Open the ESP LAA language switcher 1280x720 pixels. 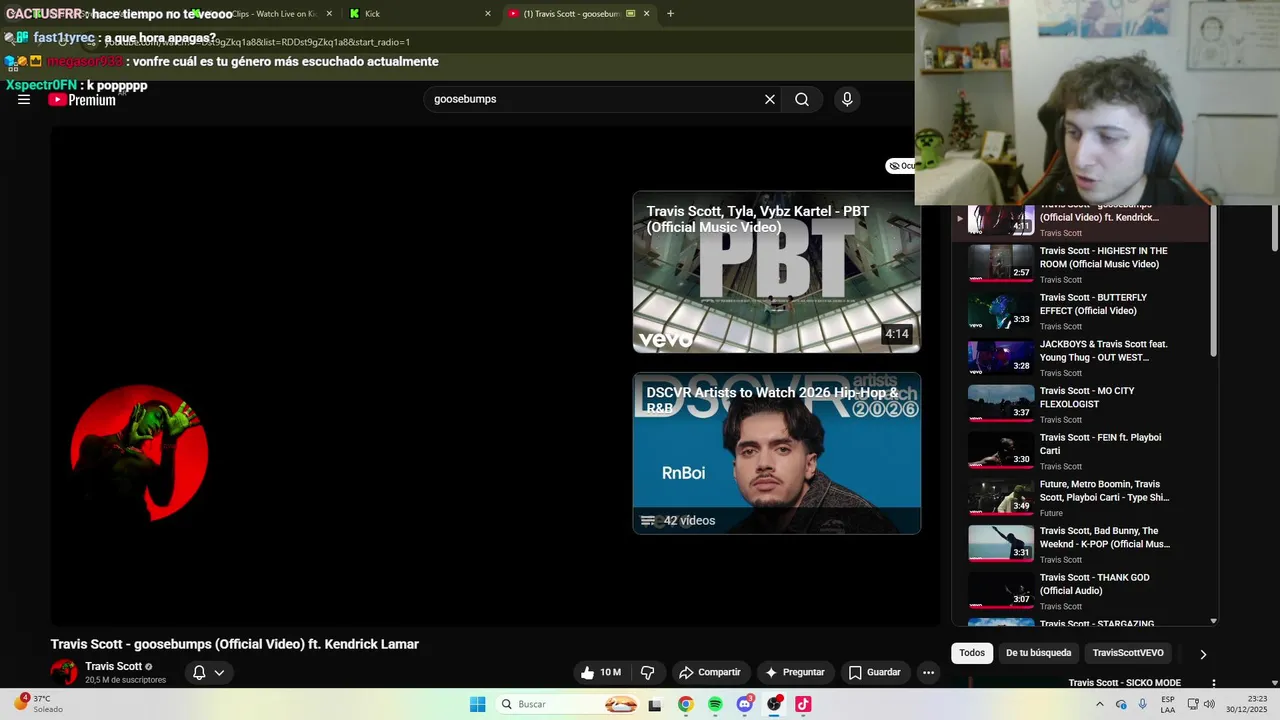[x=1168, y=704]
